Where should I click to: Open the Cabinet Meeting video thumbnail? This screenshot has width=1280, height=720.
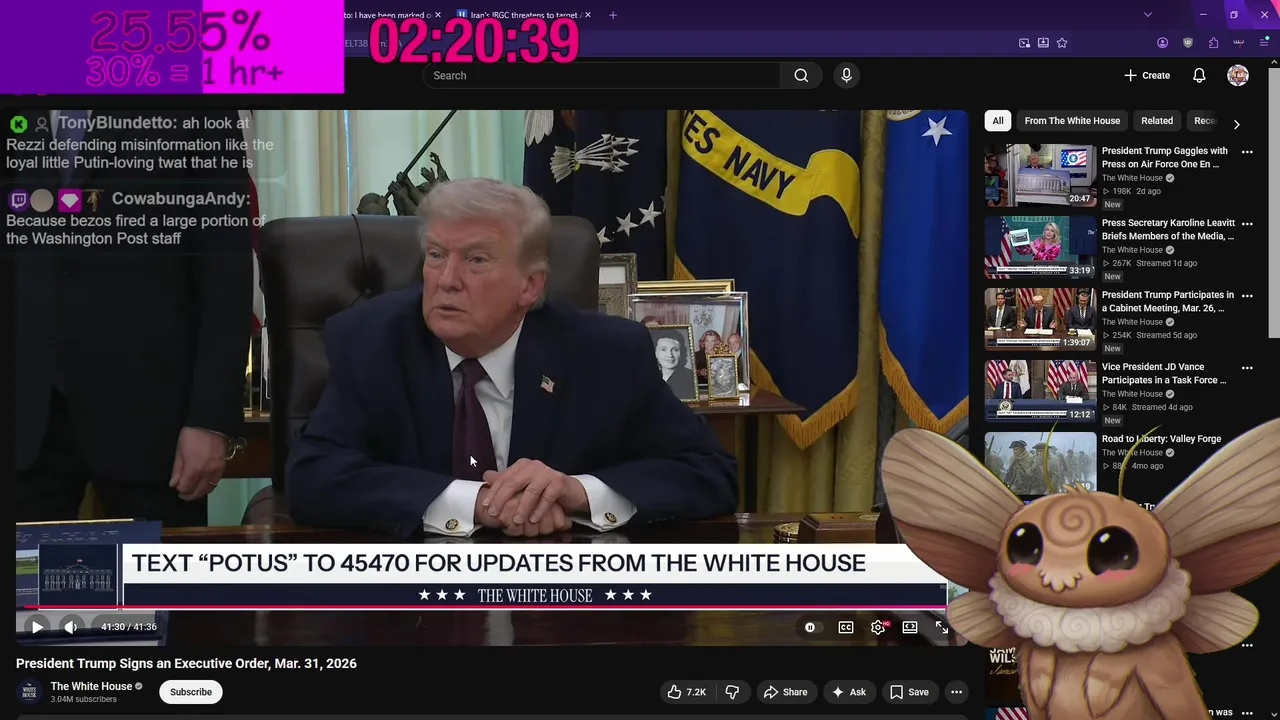pos(1040,319)
